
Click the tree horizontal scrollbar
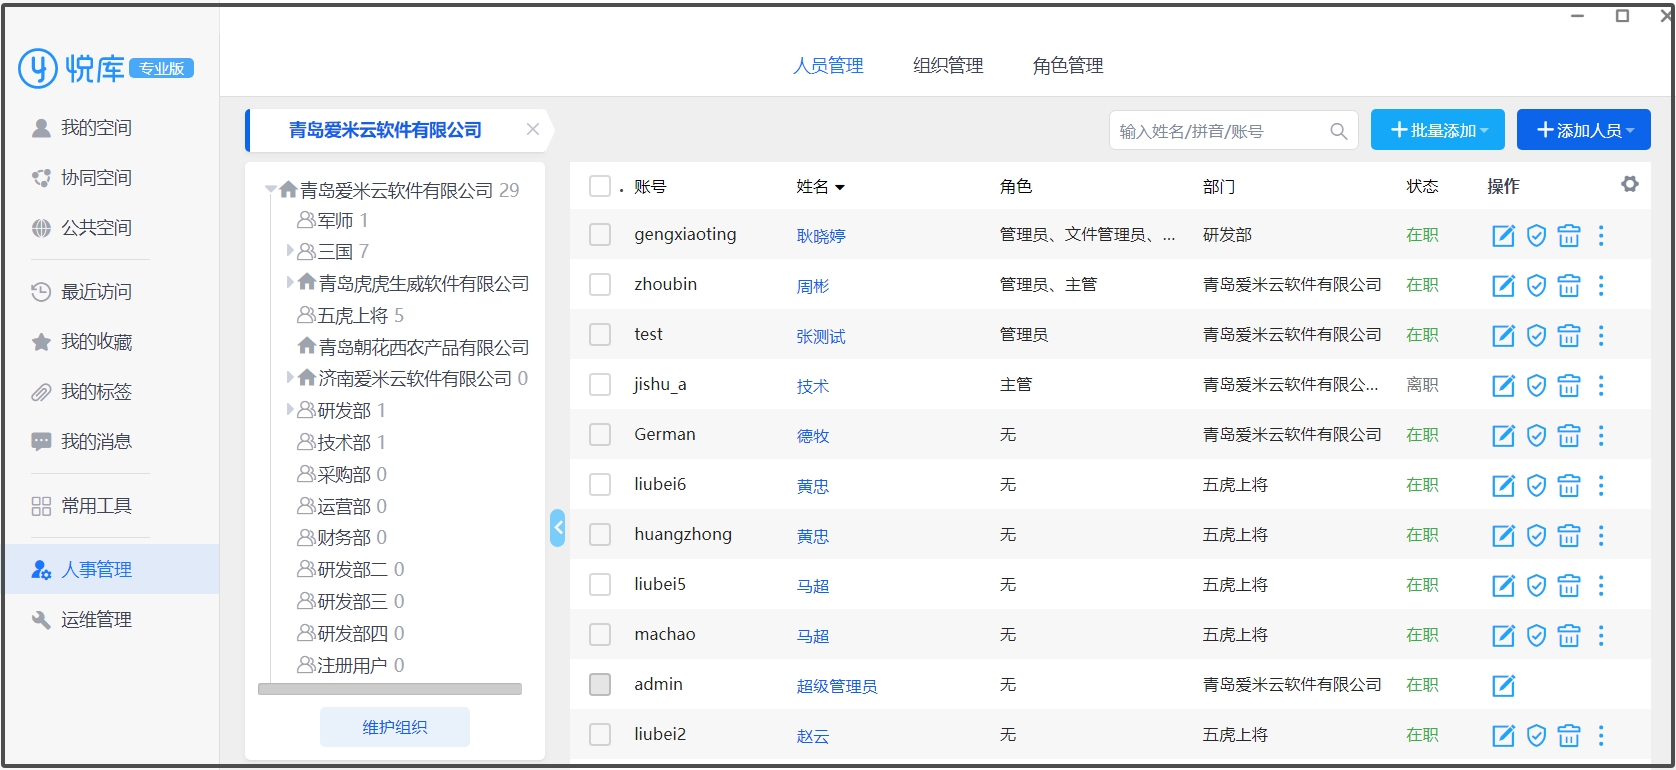point(390,689)
